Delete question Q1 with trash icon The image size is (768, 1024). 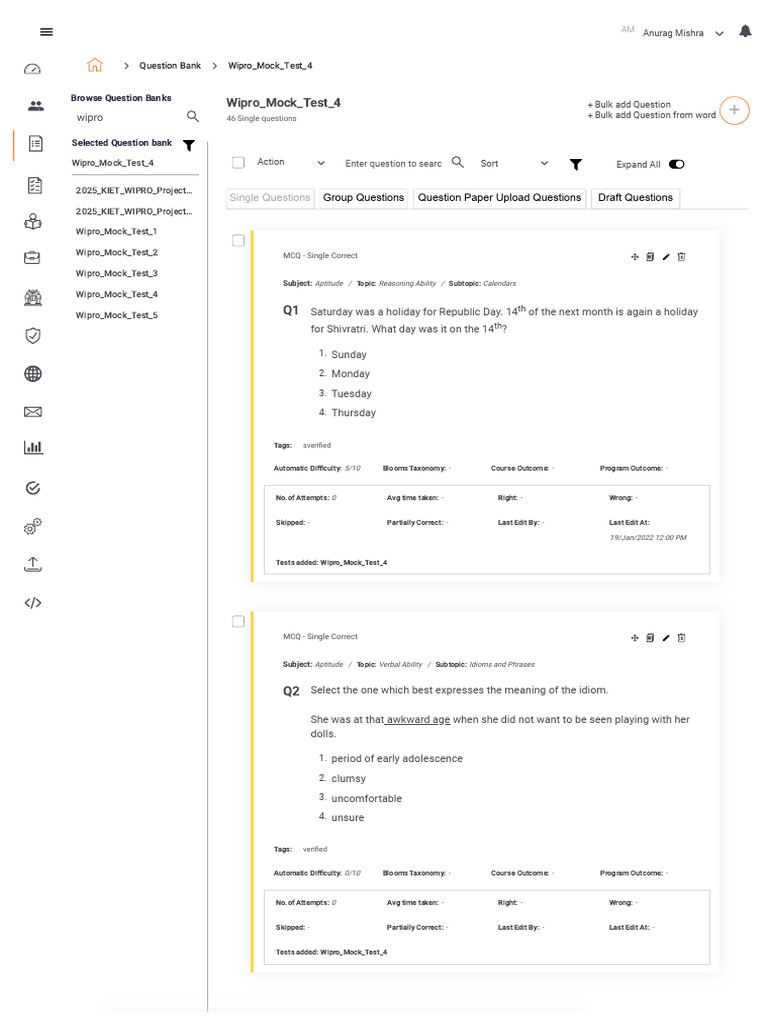(x=682, y=257)
